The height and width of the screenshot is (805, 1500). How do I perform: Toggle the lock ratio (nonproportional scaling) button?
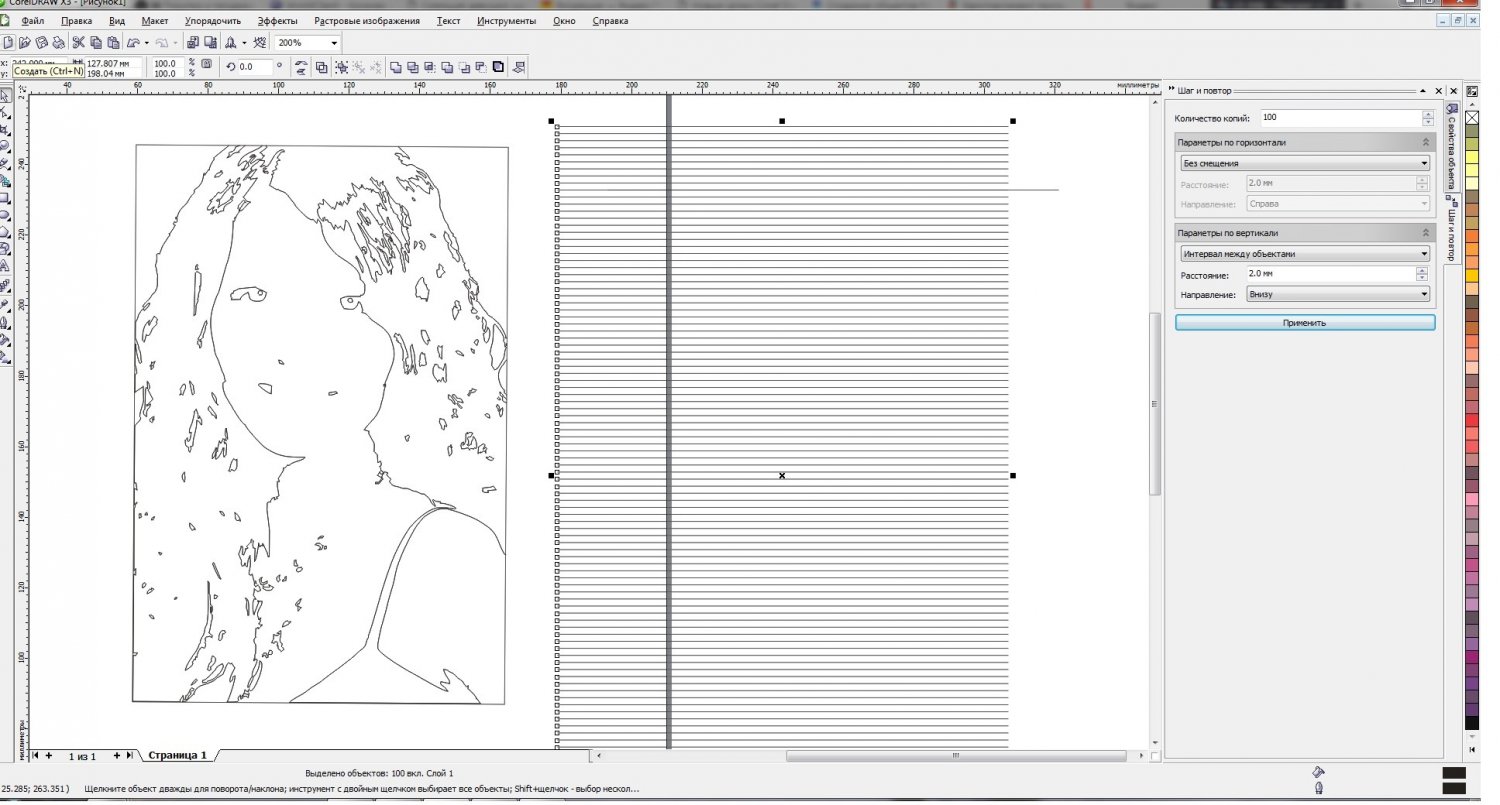coord(206,63)
